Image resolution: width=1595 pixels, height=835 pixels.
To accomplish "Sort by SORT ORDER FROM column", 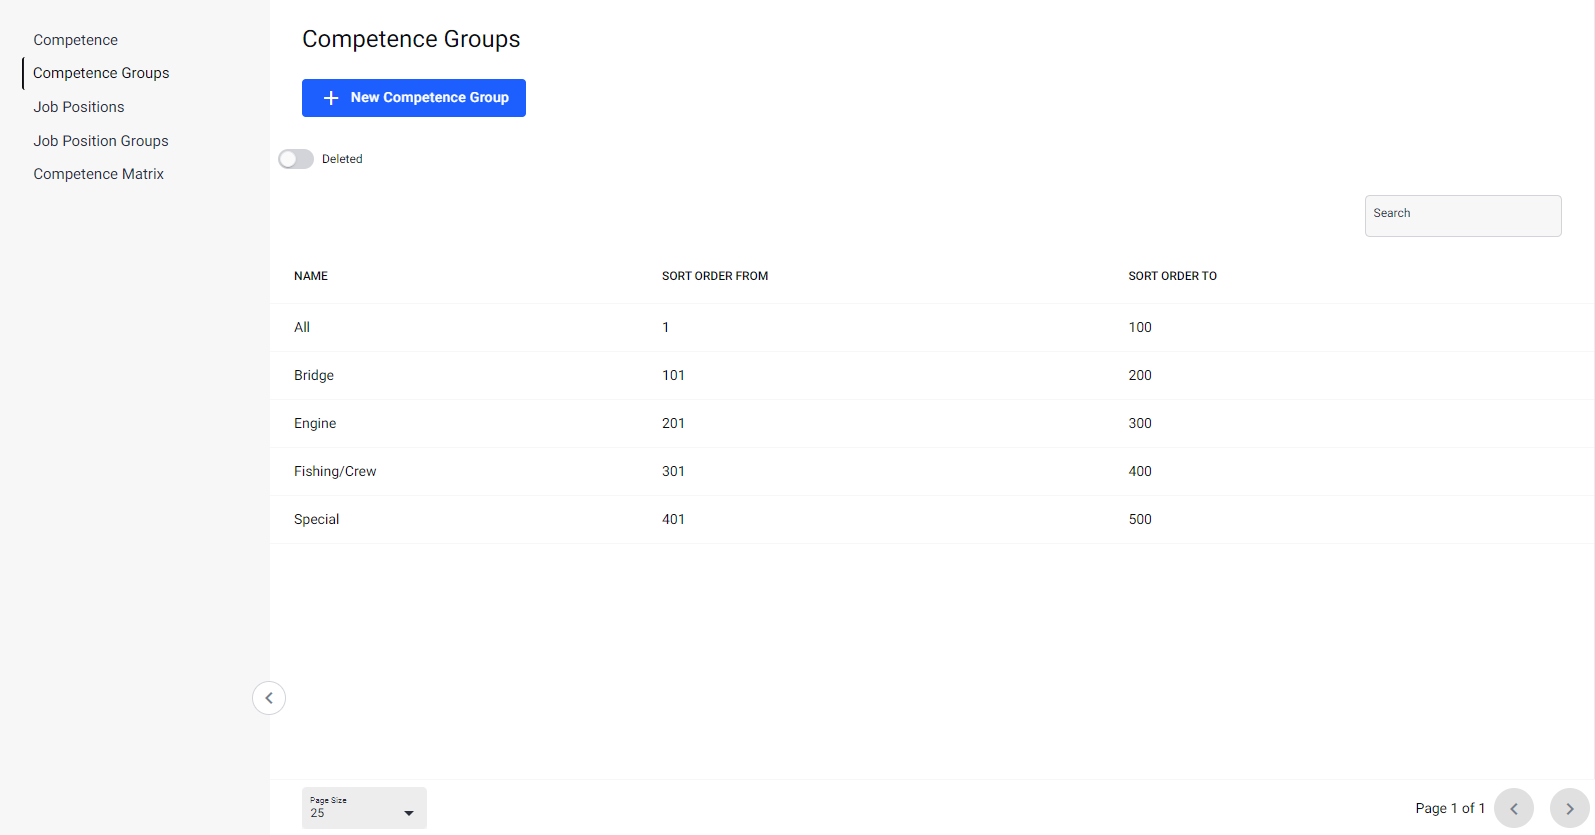I will [715, 276].
